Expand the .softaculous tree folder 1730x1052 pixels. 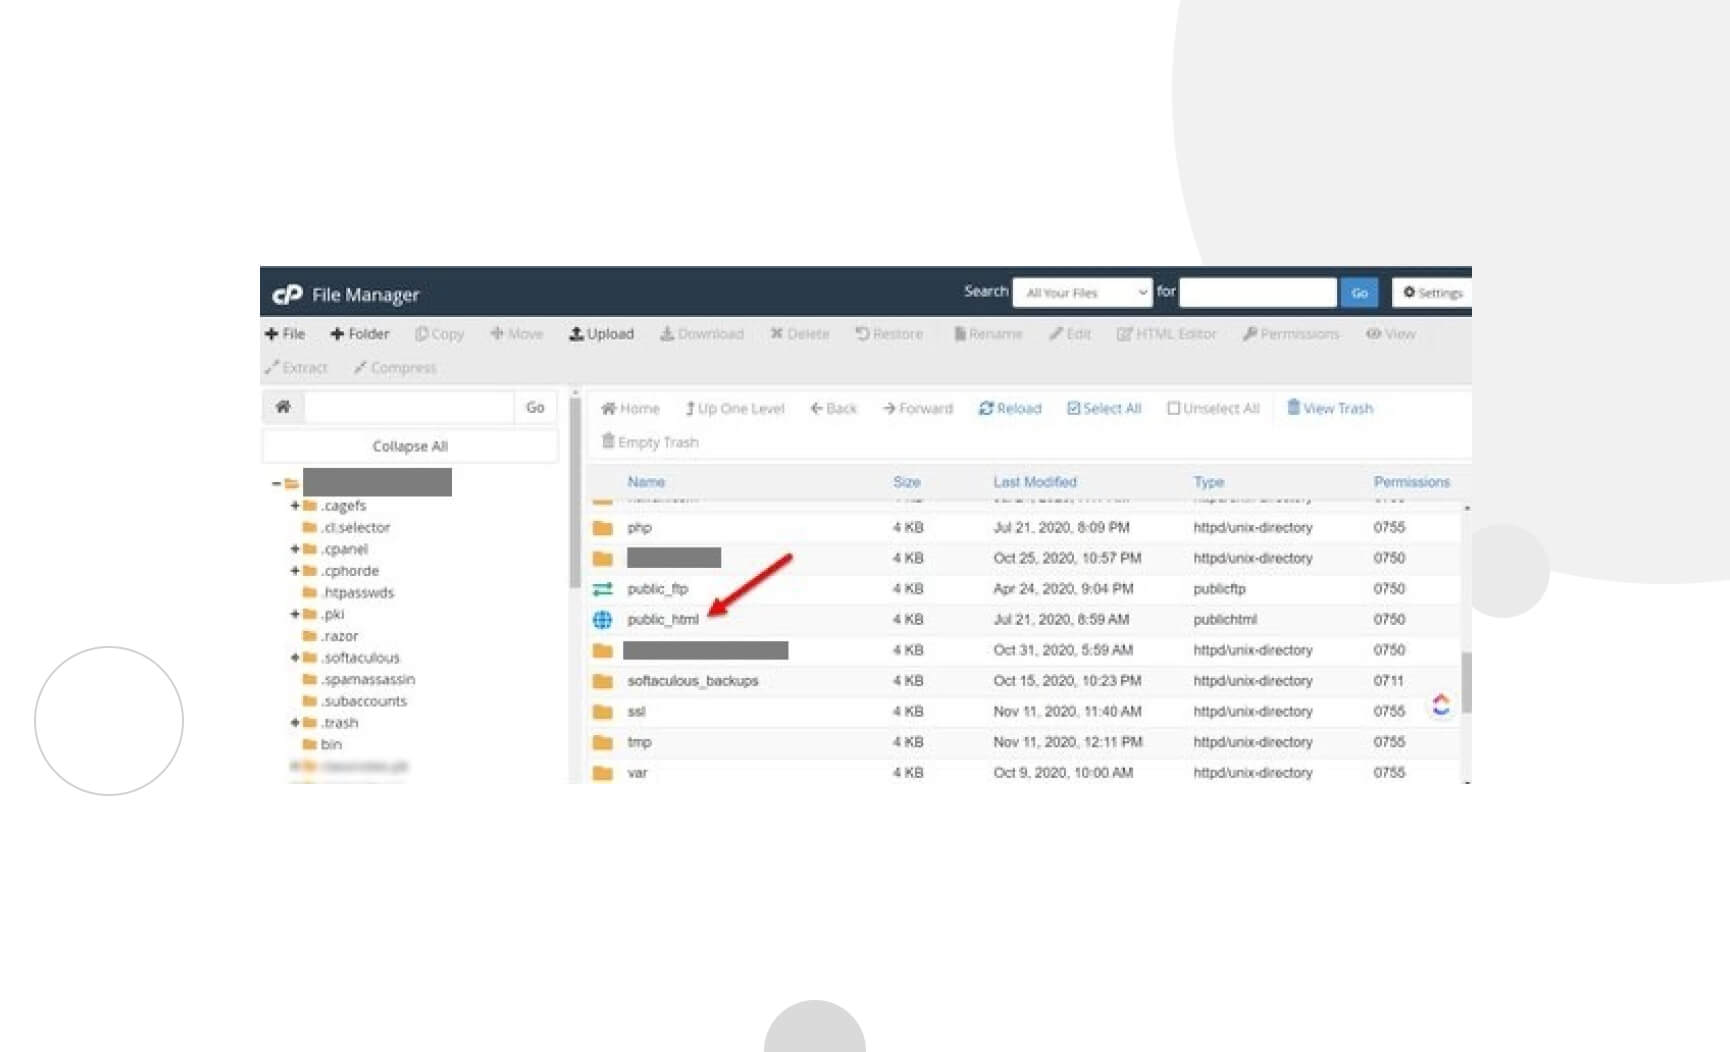pos(295,658)
